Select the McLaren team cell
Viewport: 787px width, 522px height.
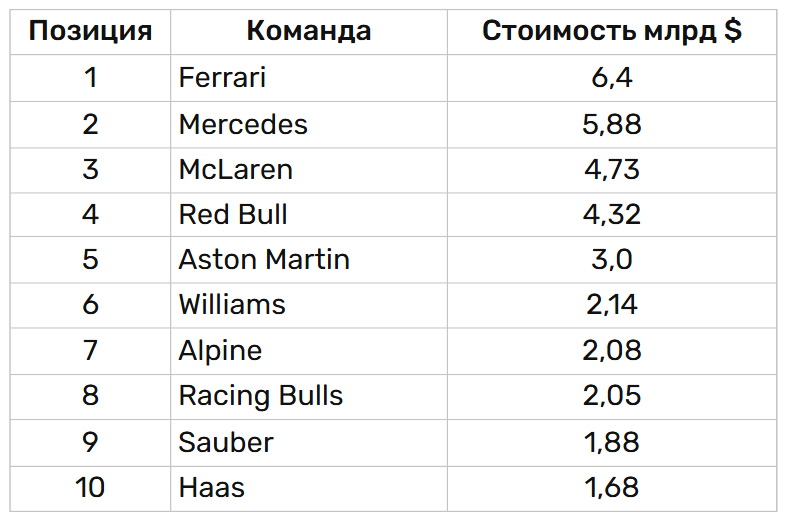coord(236,169)
